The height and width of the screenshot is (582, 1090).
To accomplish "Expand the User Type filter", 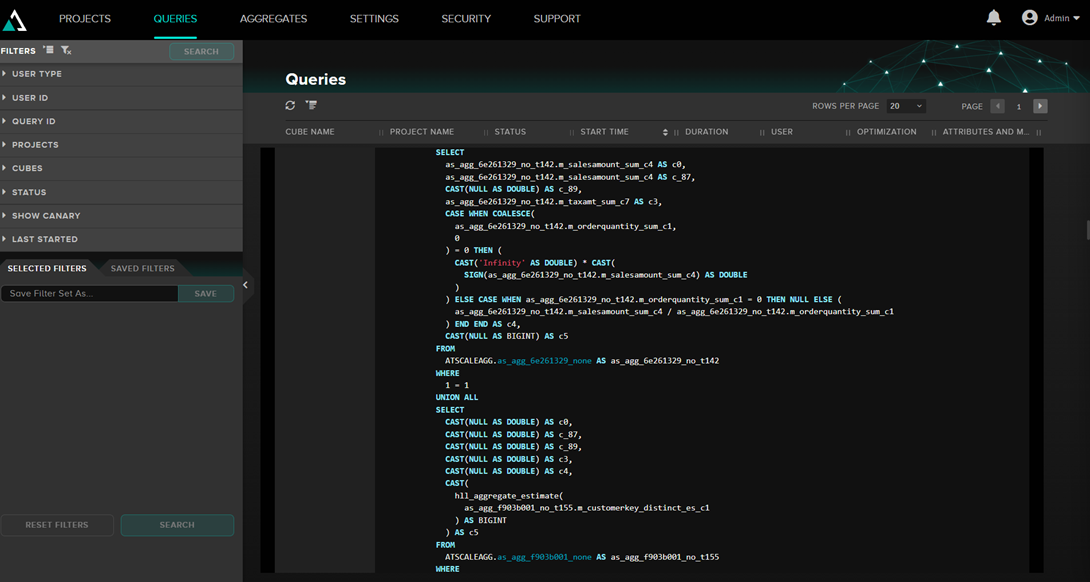I will [37, 74].
